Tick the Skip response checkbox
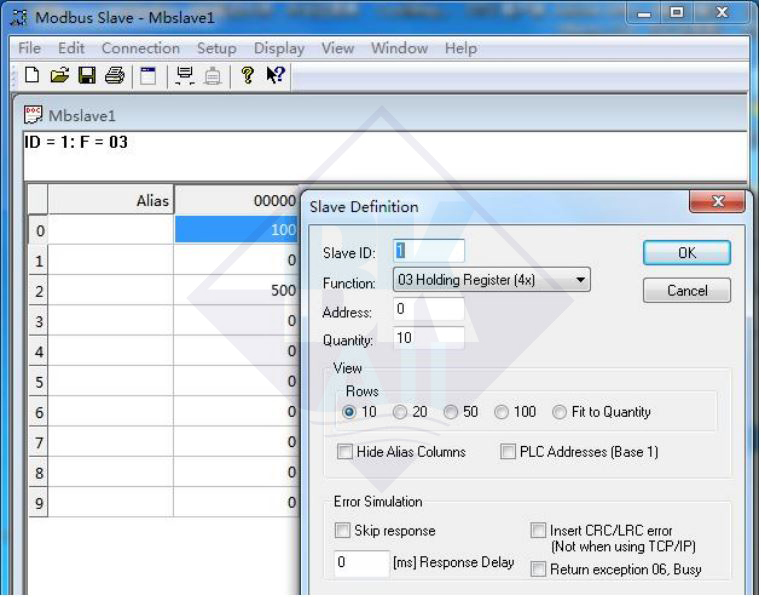The height and width of the screenshot is (597, 761). pyautogui.click(x=342, y=531)
